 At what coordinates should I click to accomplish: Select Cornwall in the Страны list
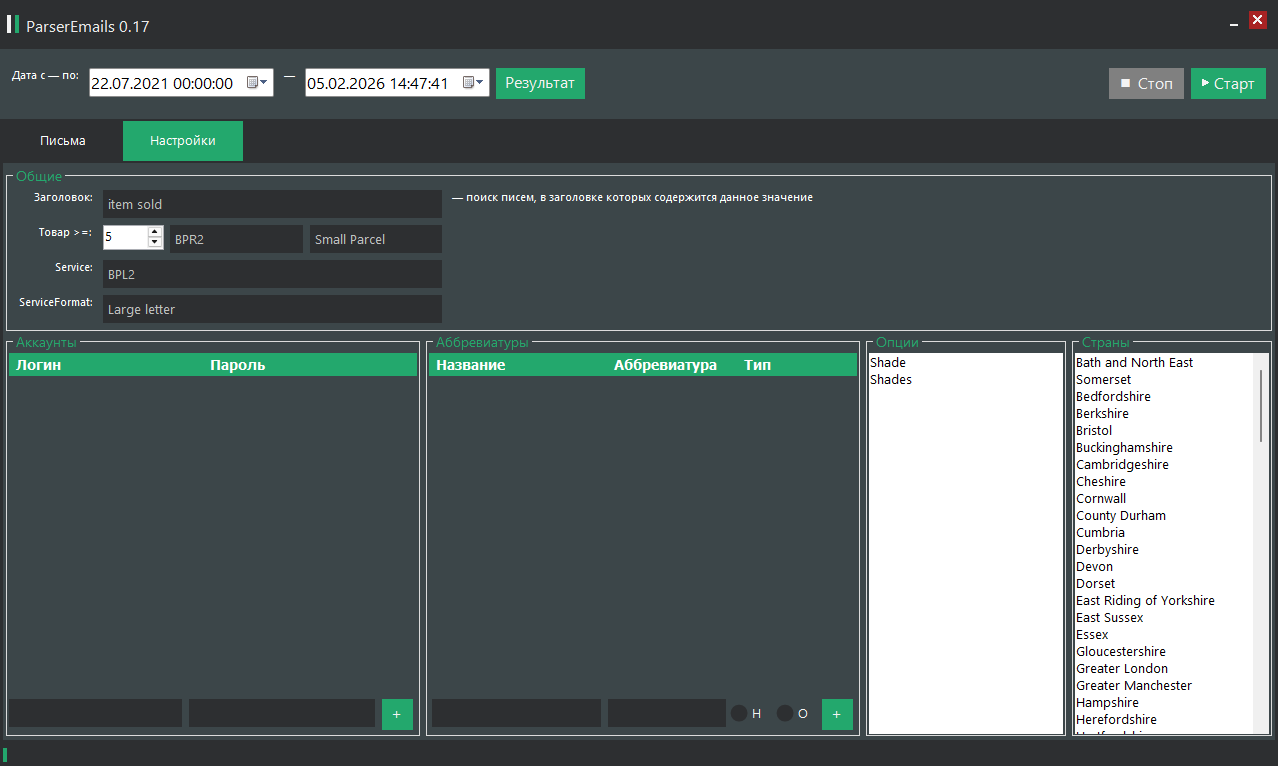coord(1101,499)
